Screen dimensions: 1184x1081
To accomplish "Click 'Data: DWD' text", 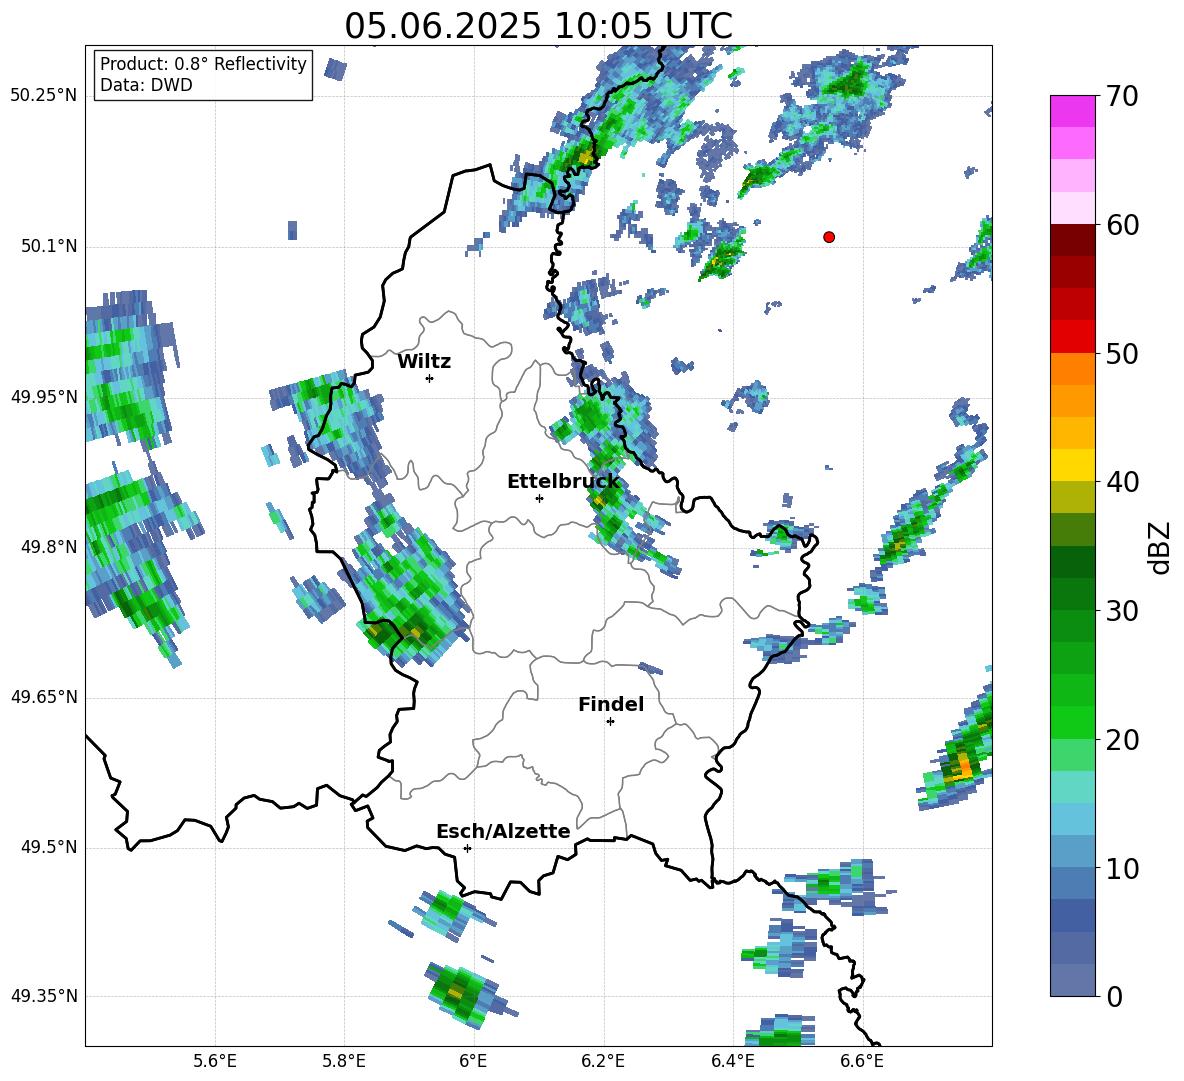I will click(x=146, y=85).
